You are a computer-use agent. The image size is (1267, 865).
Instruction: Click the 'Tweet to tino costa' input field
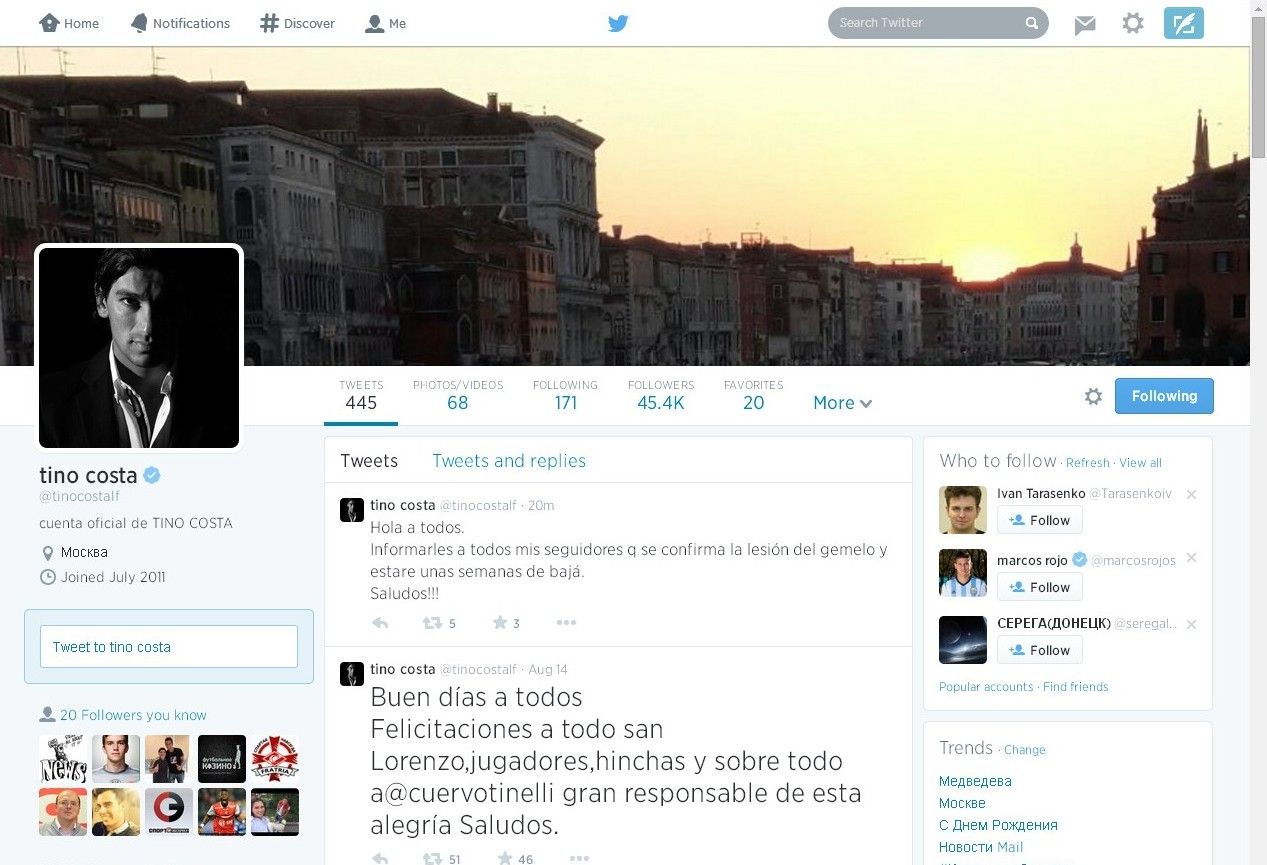168,647
